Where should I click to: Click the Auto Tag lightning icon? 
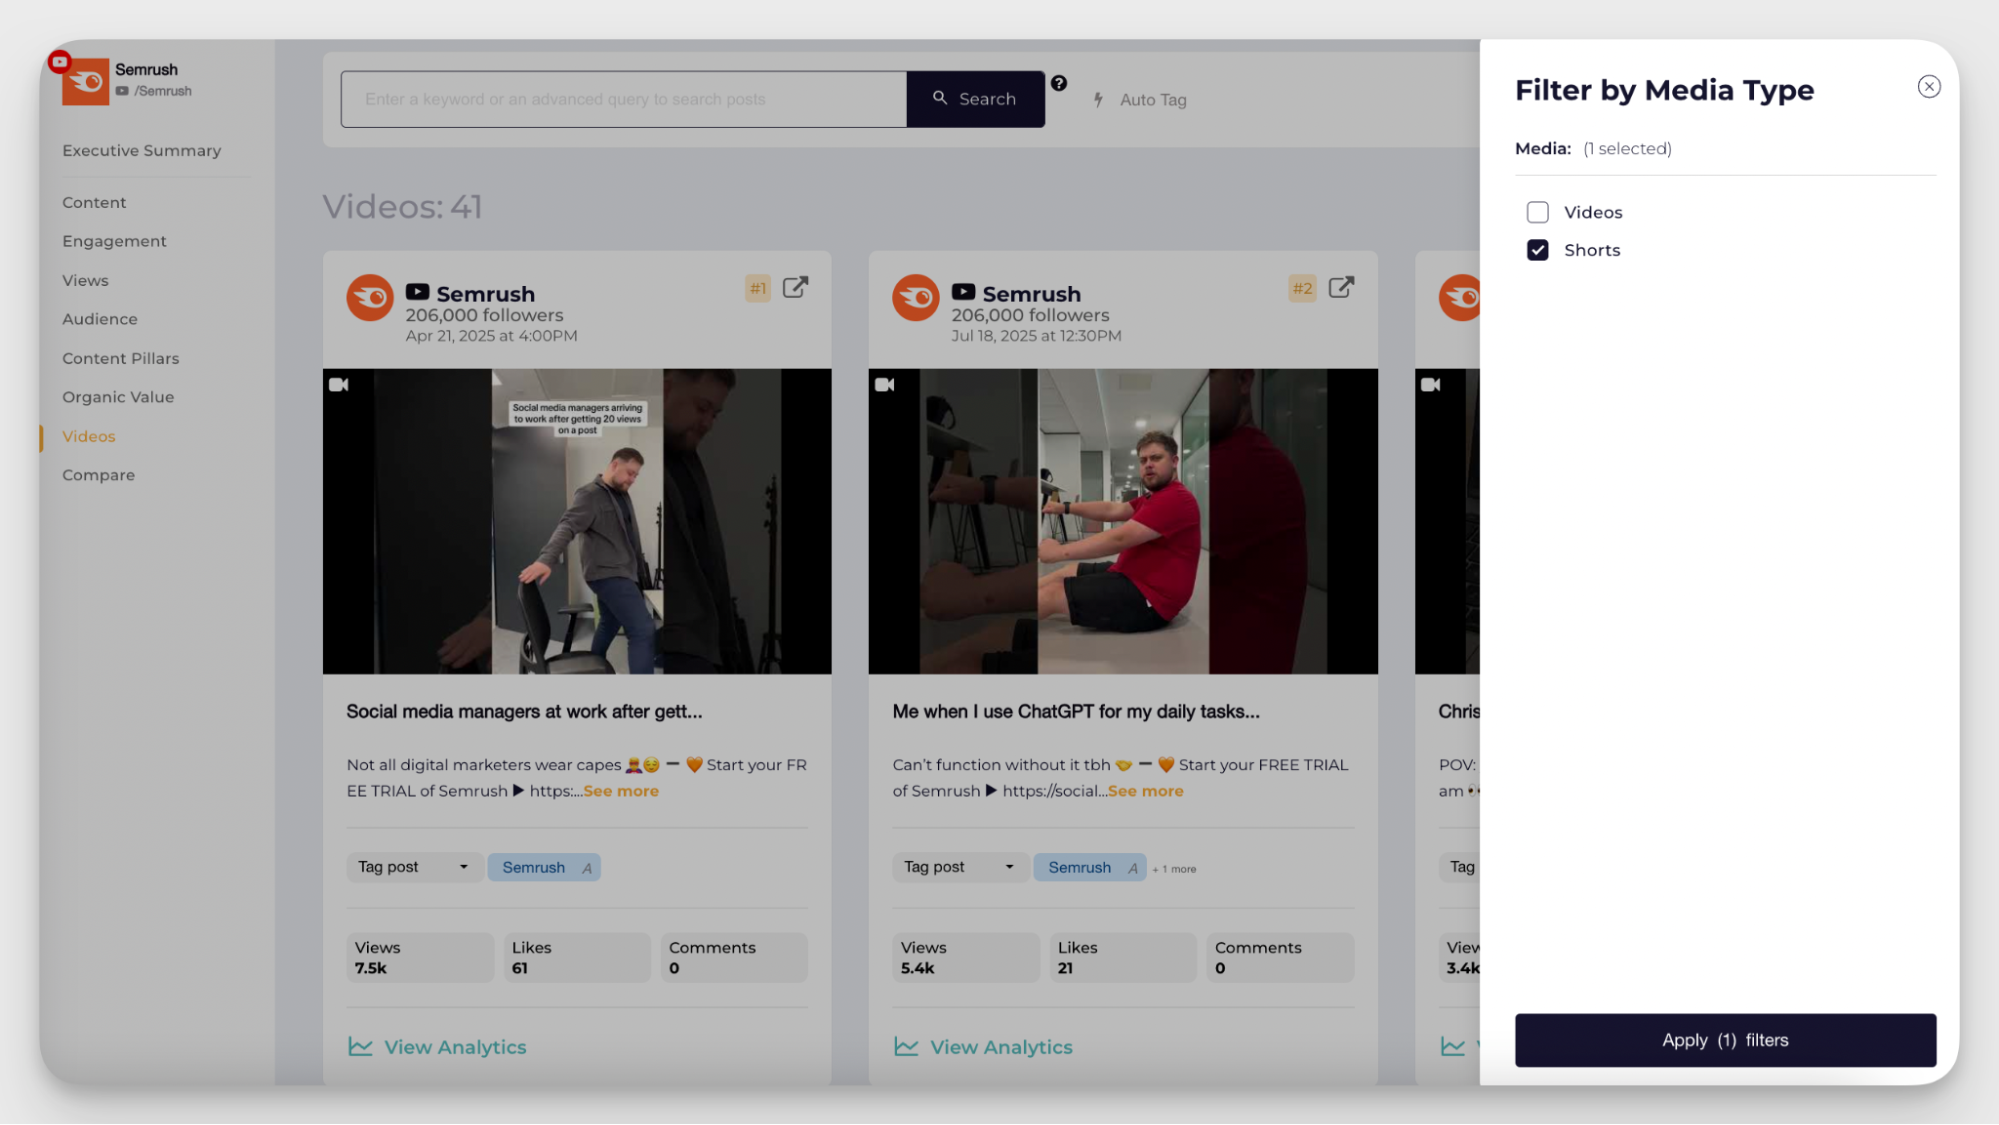coord(1098,99)
